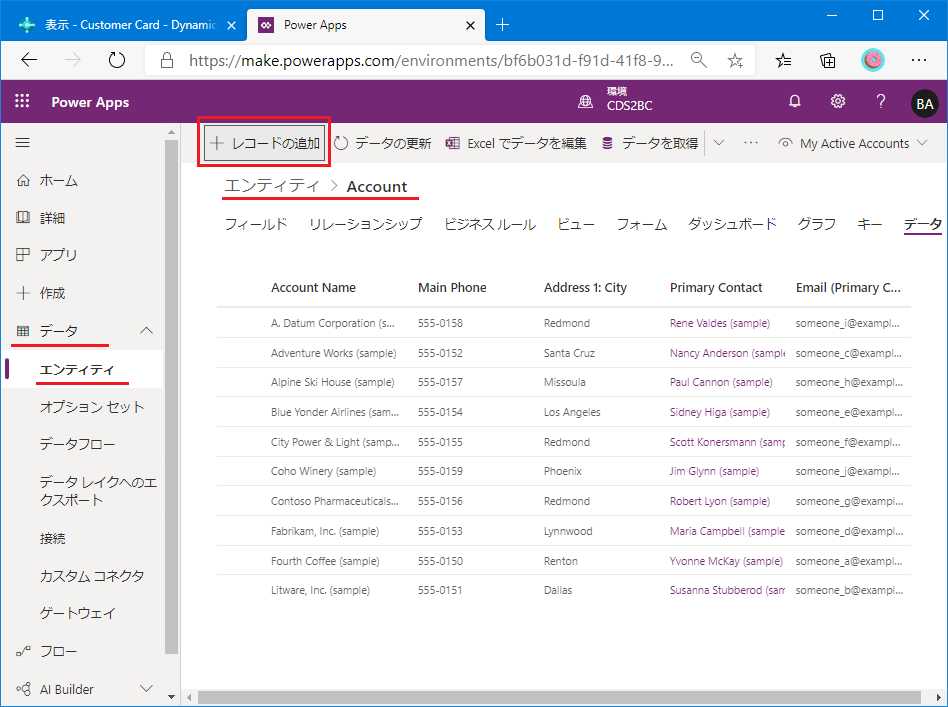The width and height of the screenshot is (948, 707).
Task: Click the browser address bar URL
Action: click(431, 60)
